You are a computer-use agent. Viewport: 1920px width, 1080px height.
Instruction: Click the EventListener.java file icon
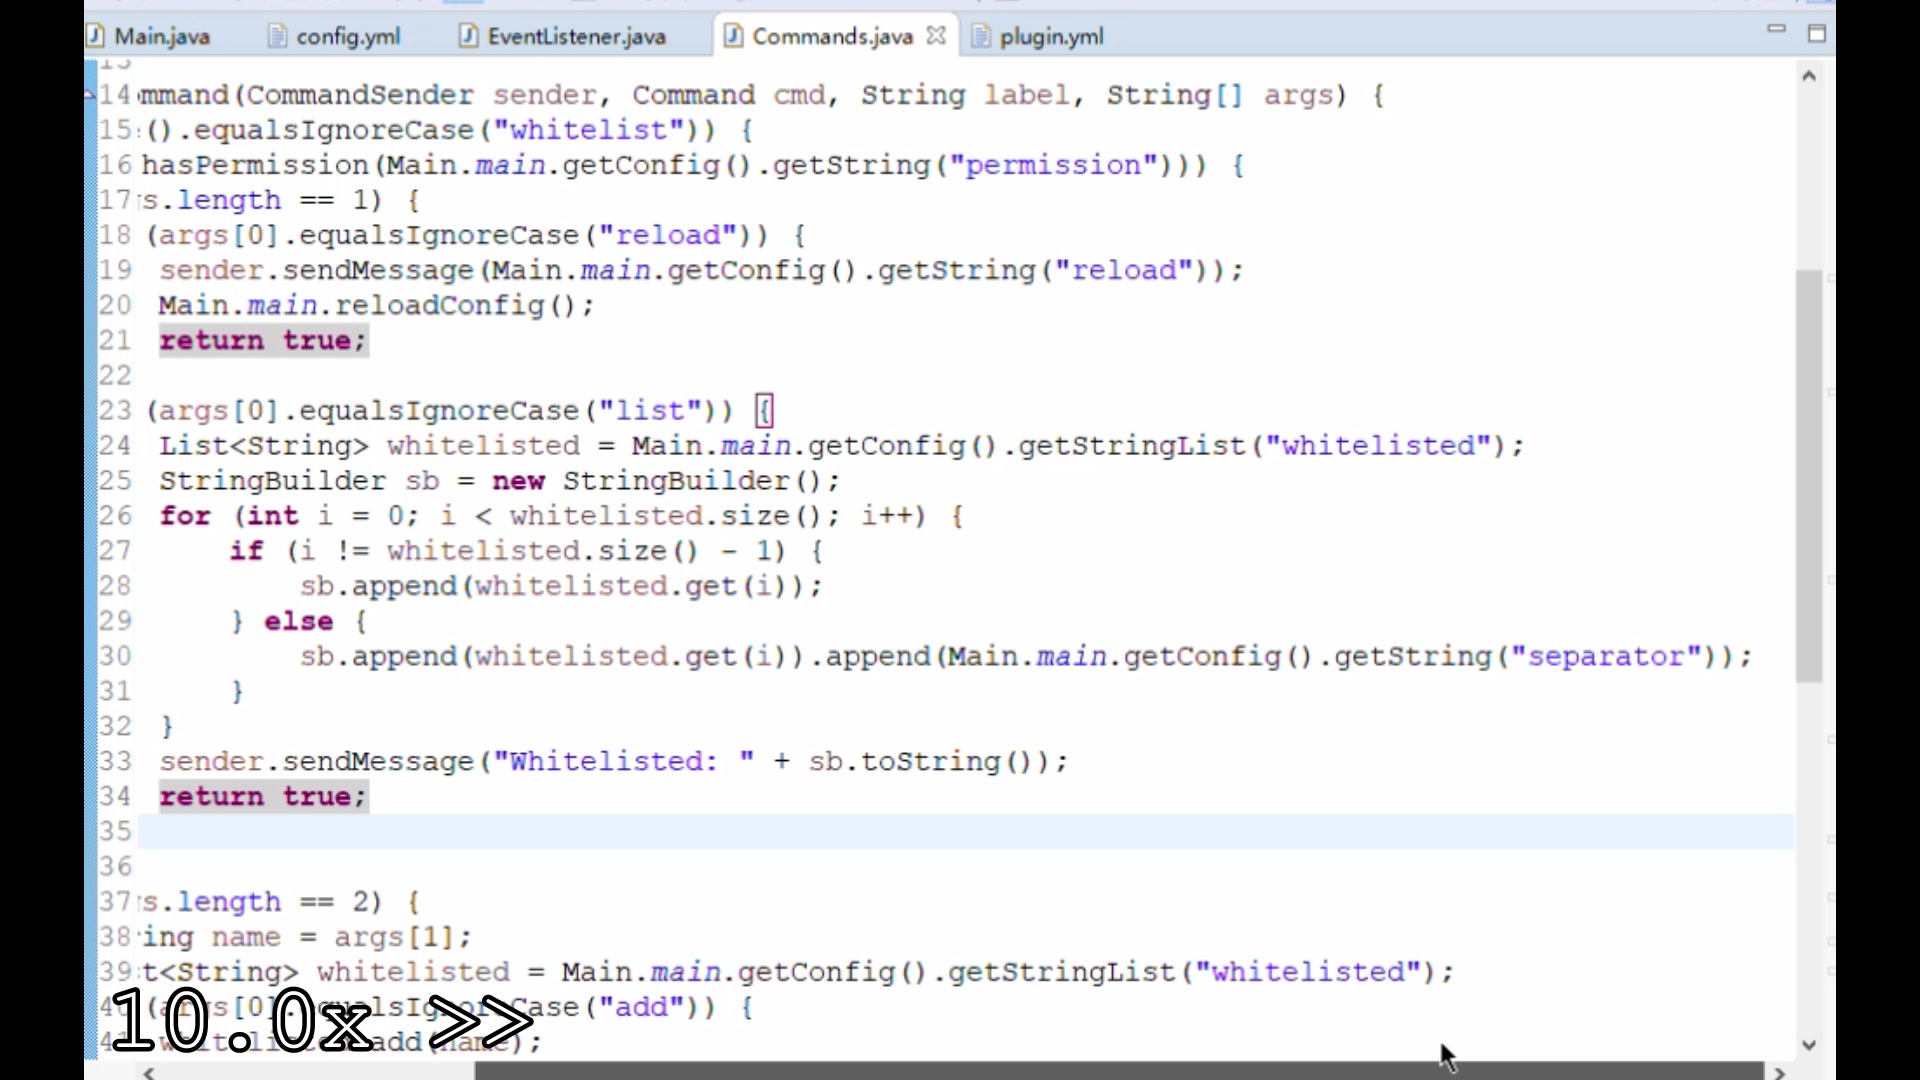[x=468, y=36]
